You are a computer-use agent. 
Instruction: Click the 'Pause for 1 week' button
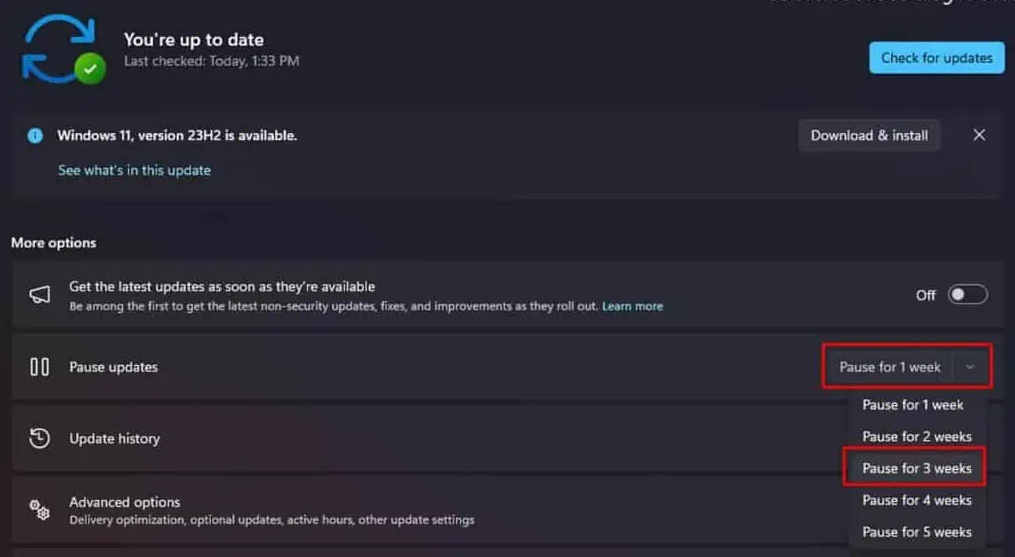(890, 367)
